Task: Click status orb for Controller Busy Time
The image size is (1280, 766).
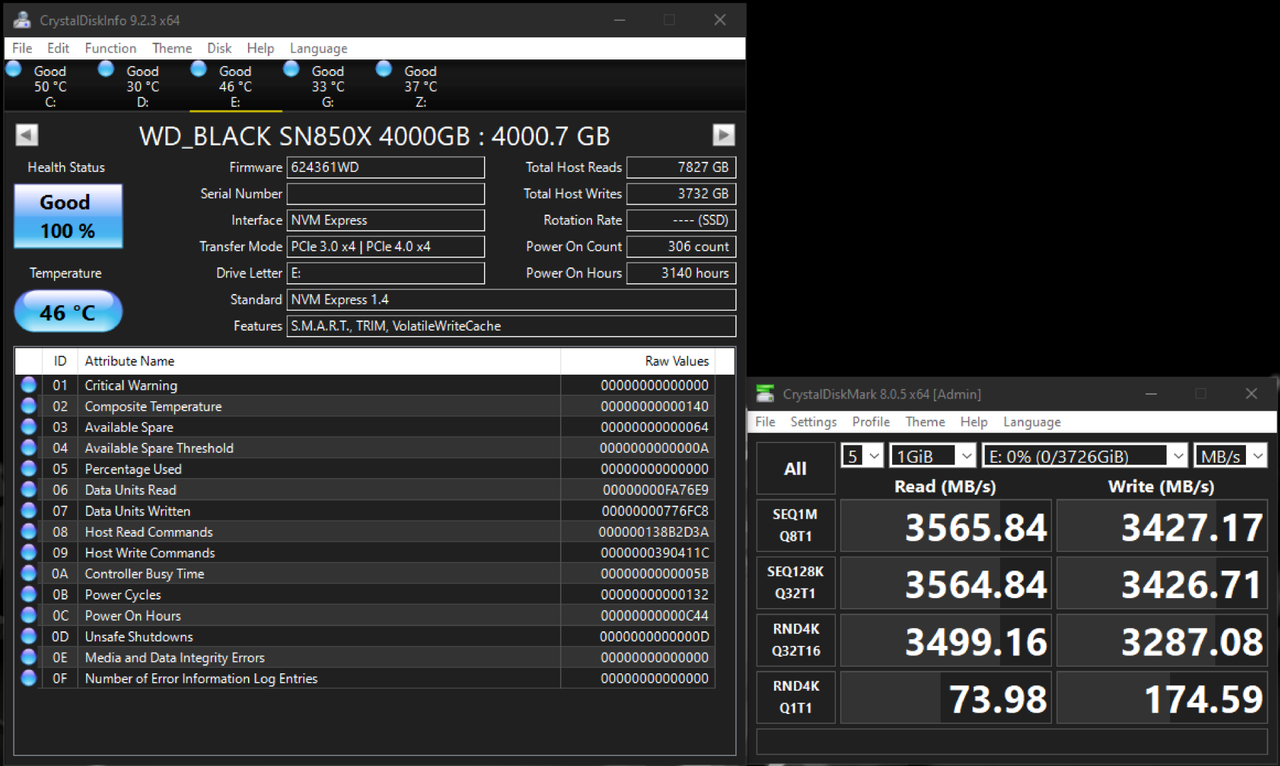Action: coord(29,574)
